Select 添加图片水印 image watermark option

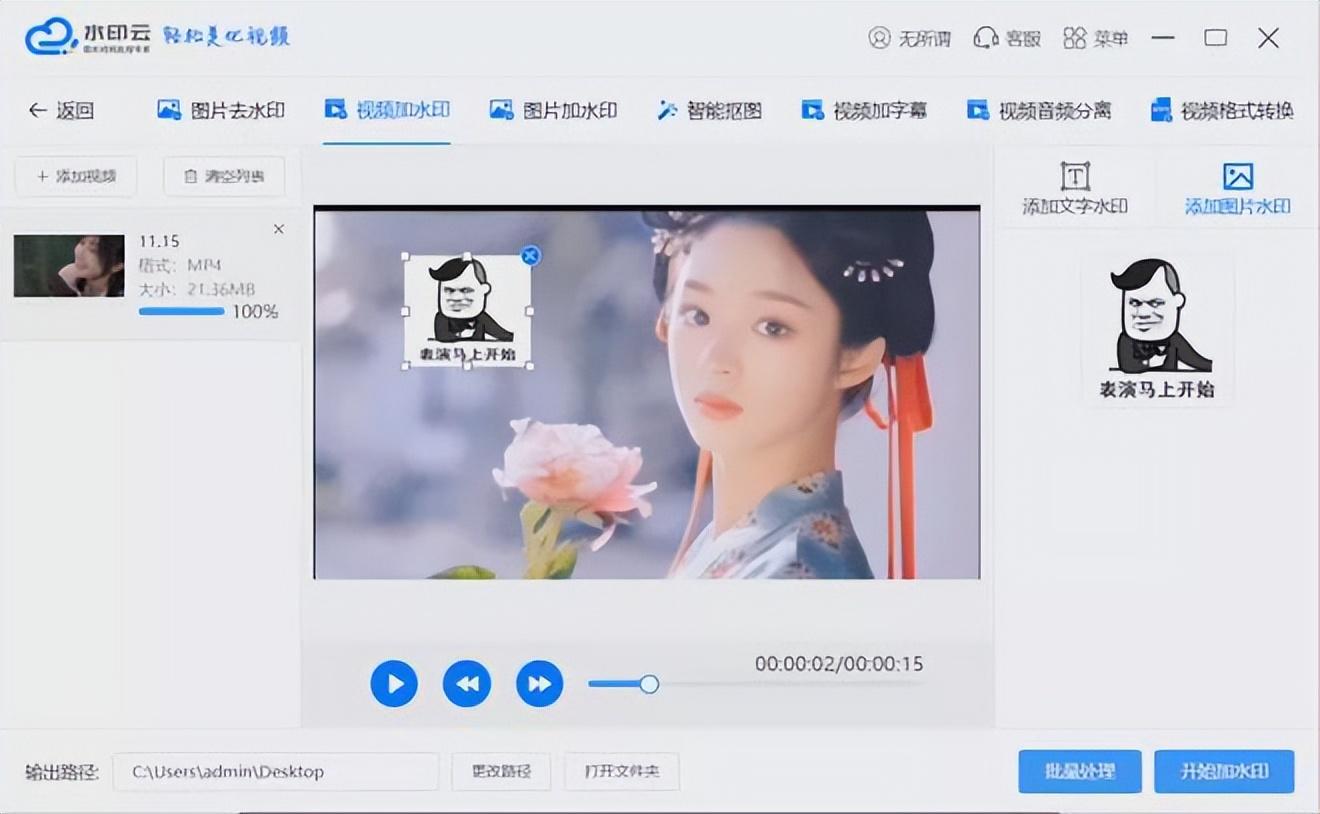1237,188
